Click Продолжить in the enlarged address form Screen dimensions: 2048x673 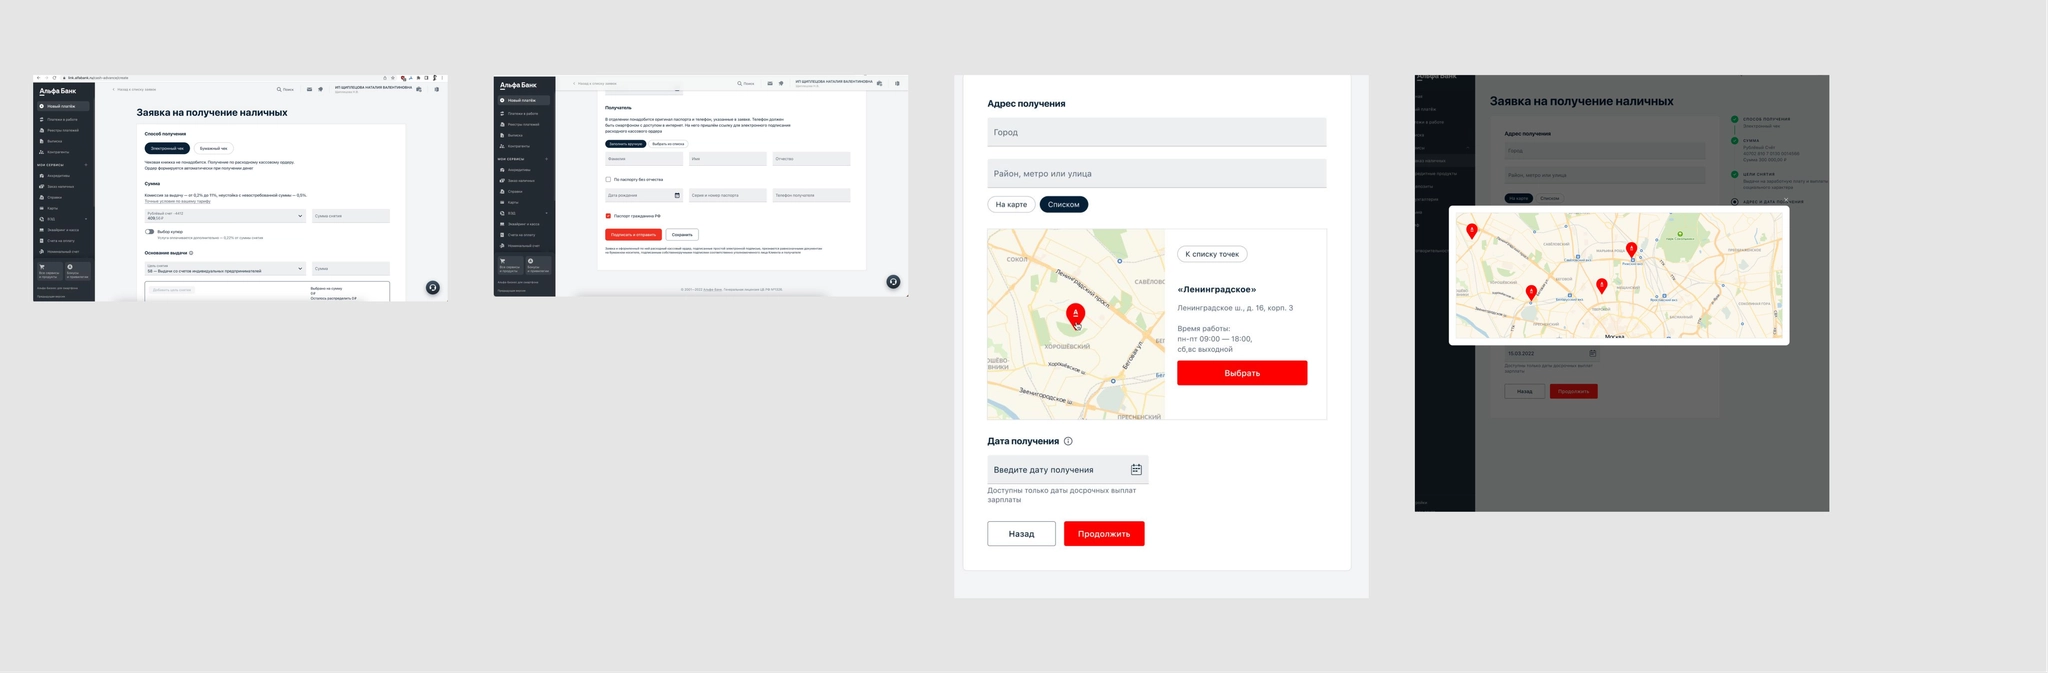(1104, 534)
